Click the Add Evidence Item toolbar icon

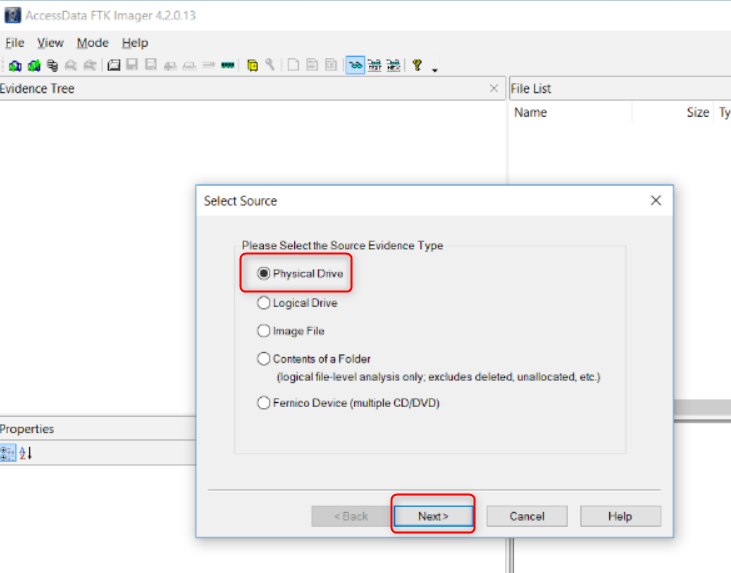point(15,65)
